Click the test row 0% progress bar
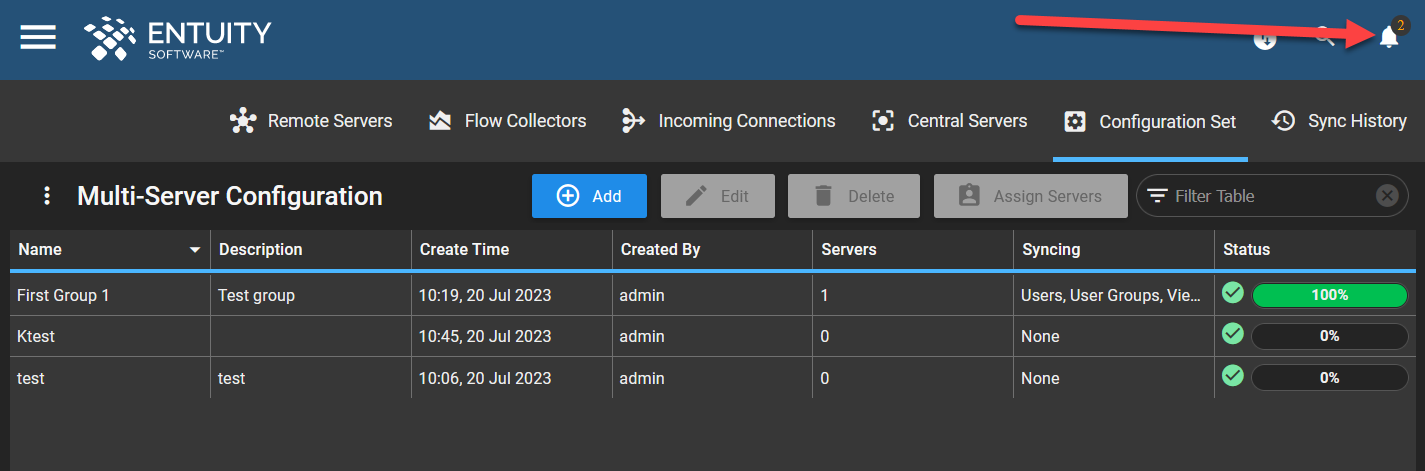 click(x=1330, y=378)
